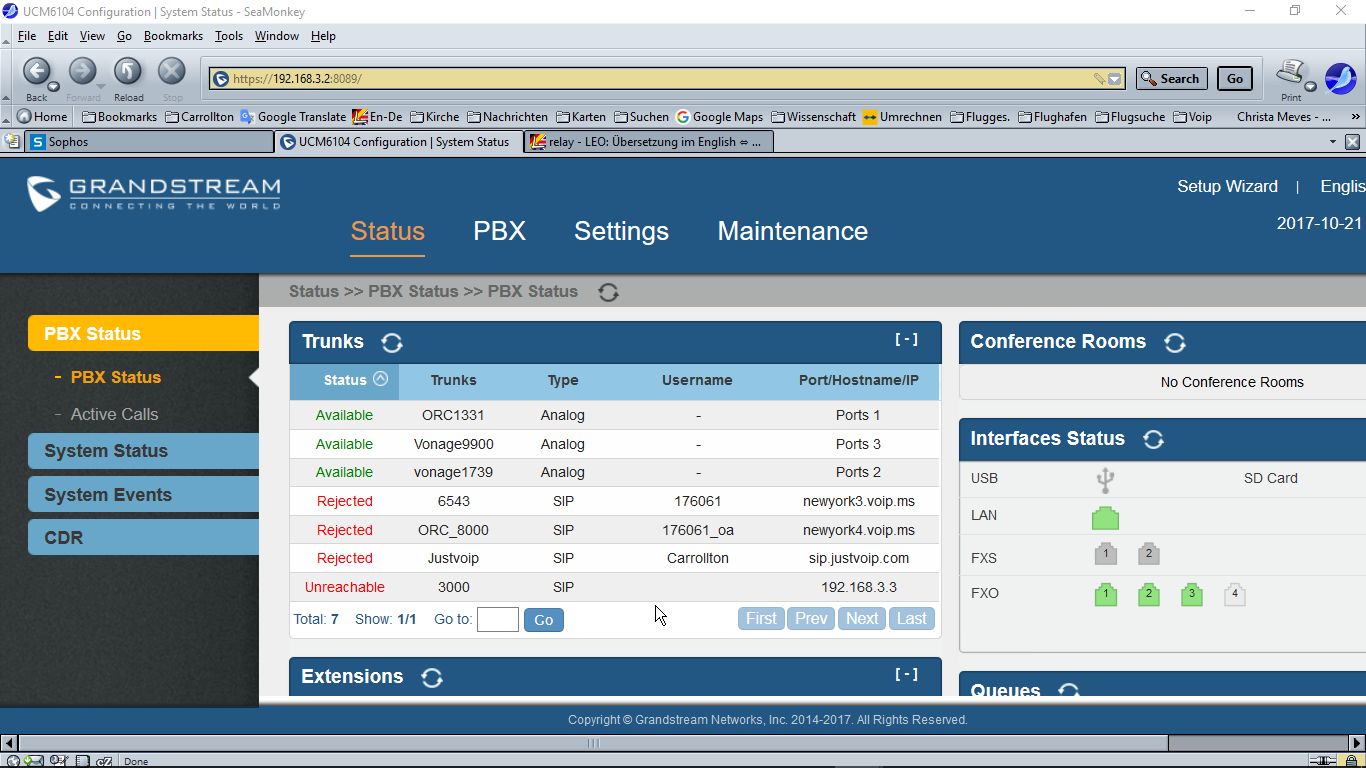This screenshot has width=1366, height=768.
Task: Expand the System Status sidebar section
Action: pos(143,451)
